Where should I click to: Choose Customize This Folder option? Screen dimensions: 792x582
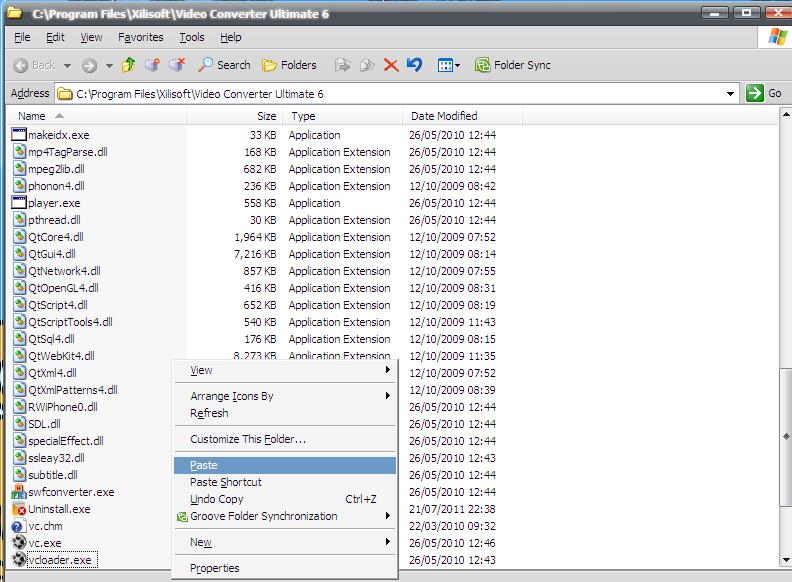click(285, 439)
